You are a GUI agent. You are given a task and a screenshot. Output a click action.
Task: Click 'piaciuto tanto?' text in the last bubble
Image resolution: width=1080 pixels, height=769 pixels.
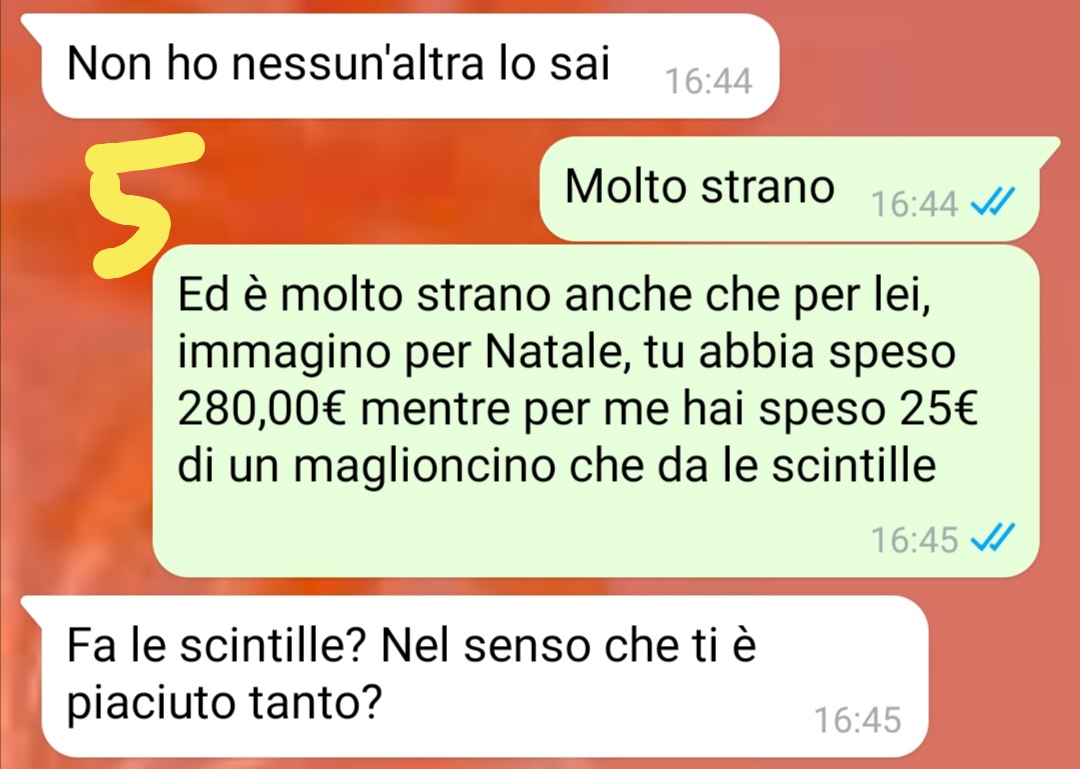[224, 706]
